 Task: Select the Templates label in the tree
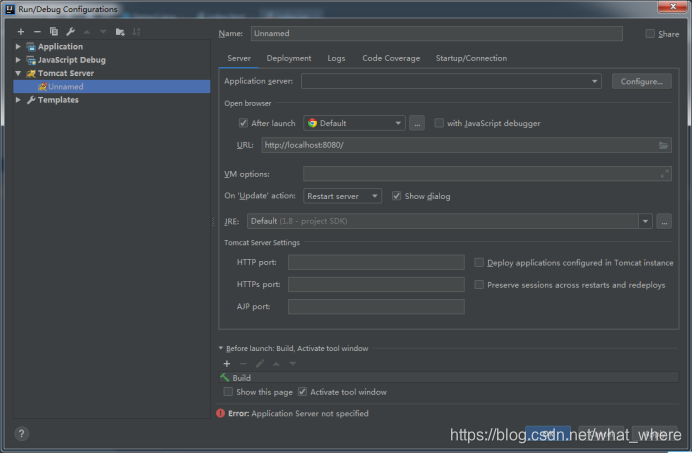pos(58,100)
